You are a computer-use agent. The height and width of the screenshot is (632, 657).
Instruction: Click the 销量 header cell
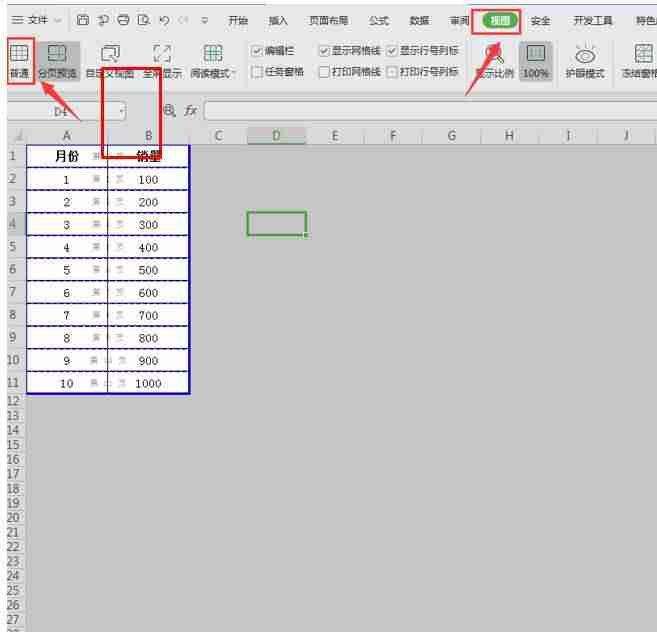pos(148,156)
